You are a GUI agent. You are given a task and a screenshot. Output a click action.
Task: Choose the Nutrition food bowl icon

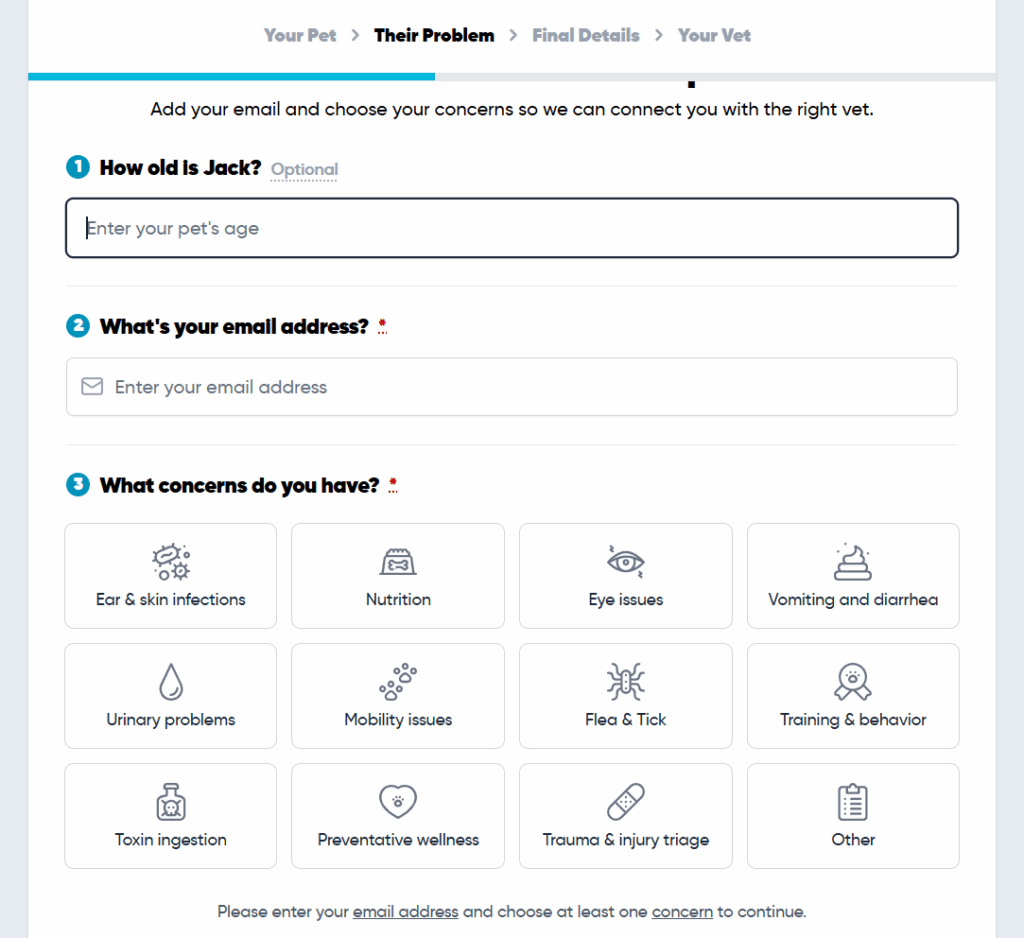click(398, 562)
